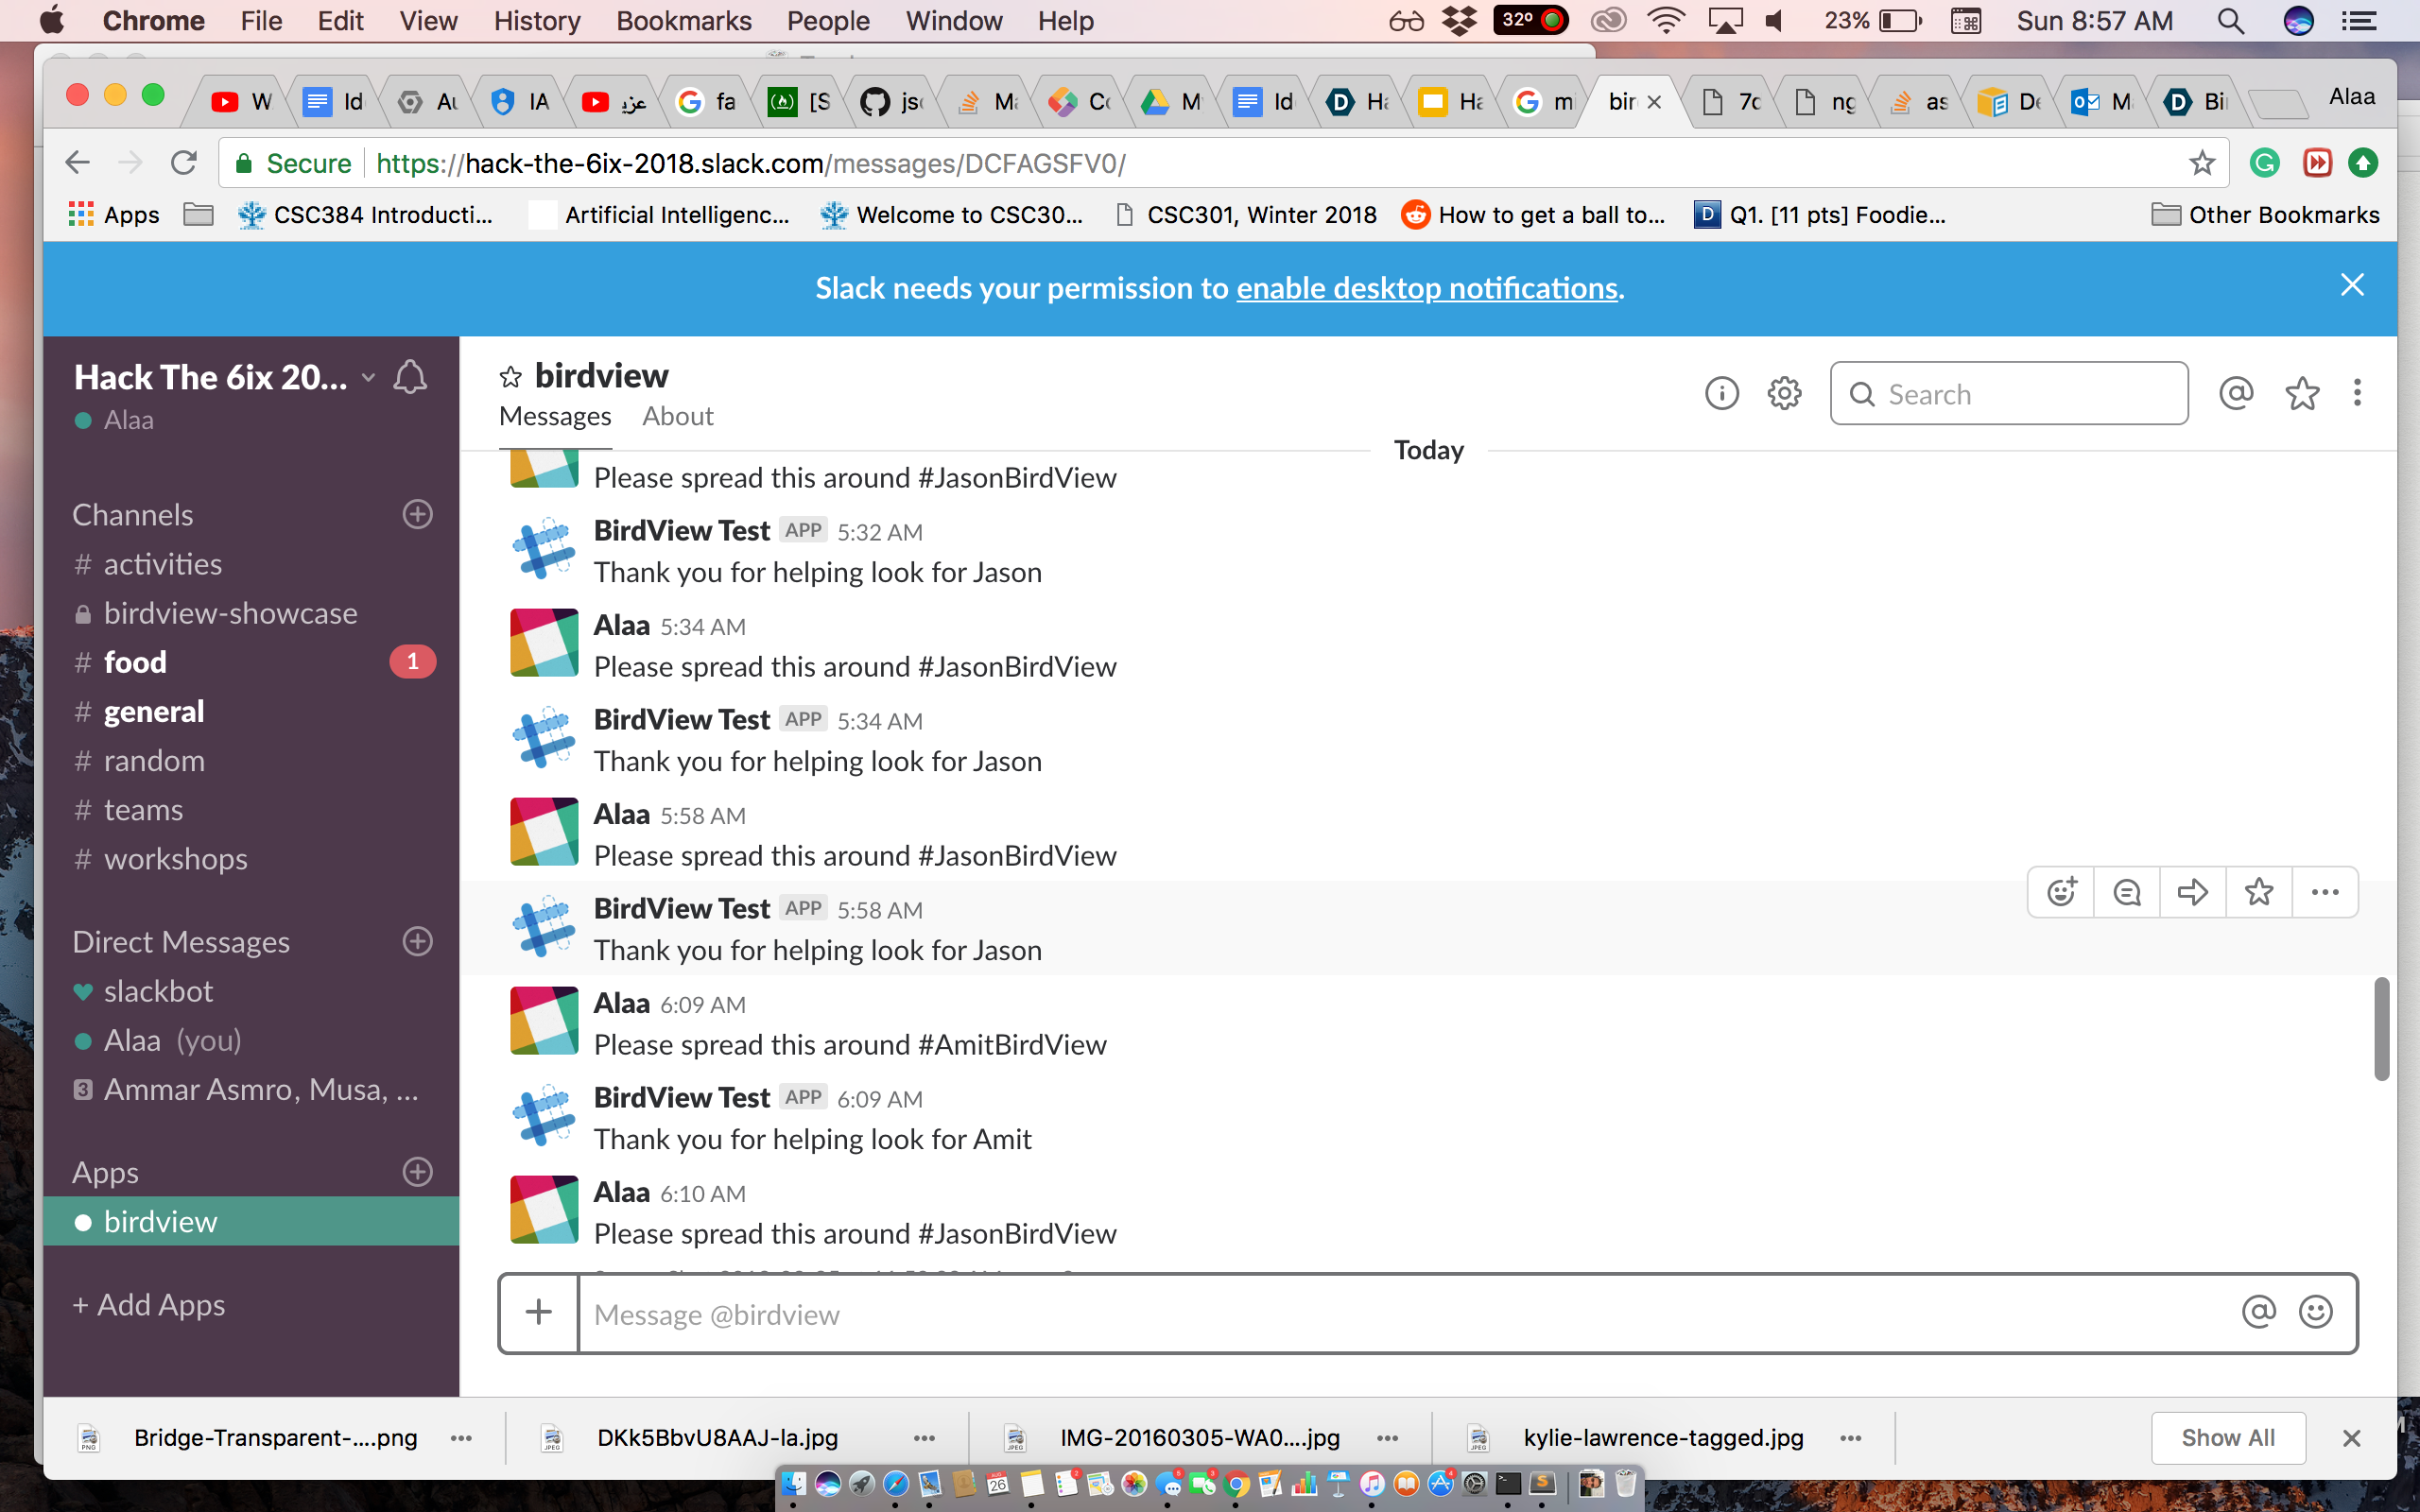Toggle star on birdview conversation title

click(510, 377)
